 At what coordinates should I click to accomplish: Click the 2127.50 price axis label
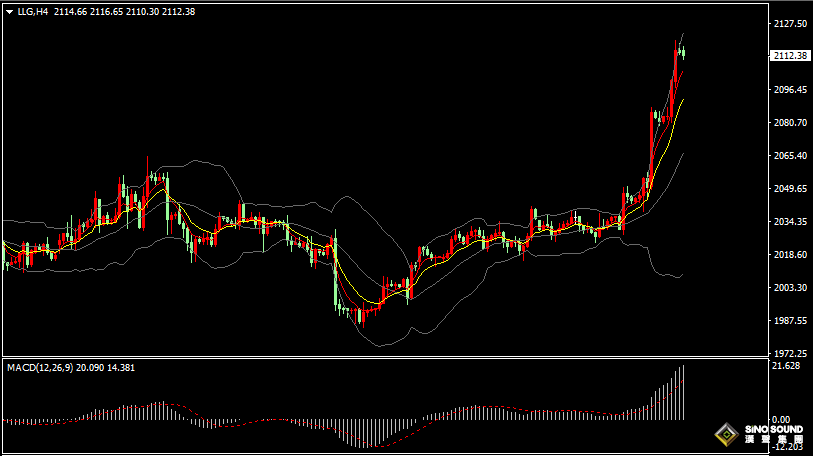[790, 24]
